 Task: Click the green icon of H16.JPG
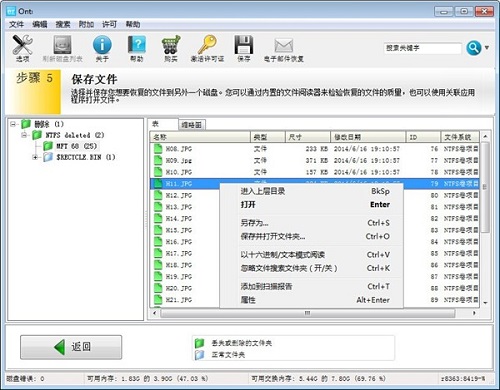pyautogui.click(x=158, y=242)
